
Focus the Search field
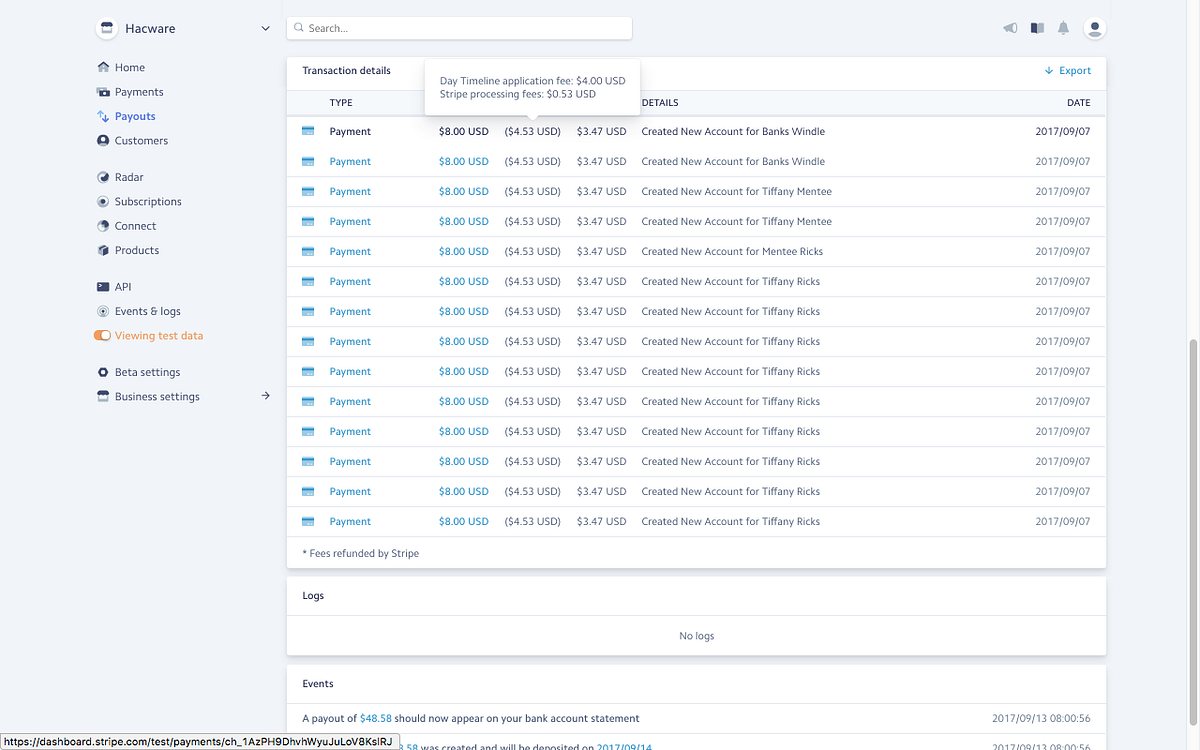(x=459, y=28)
